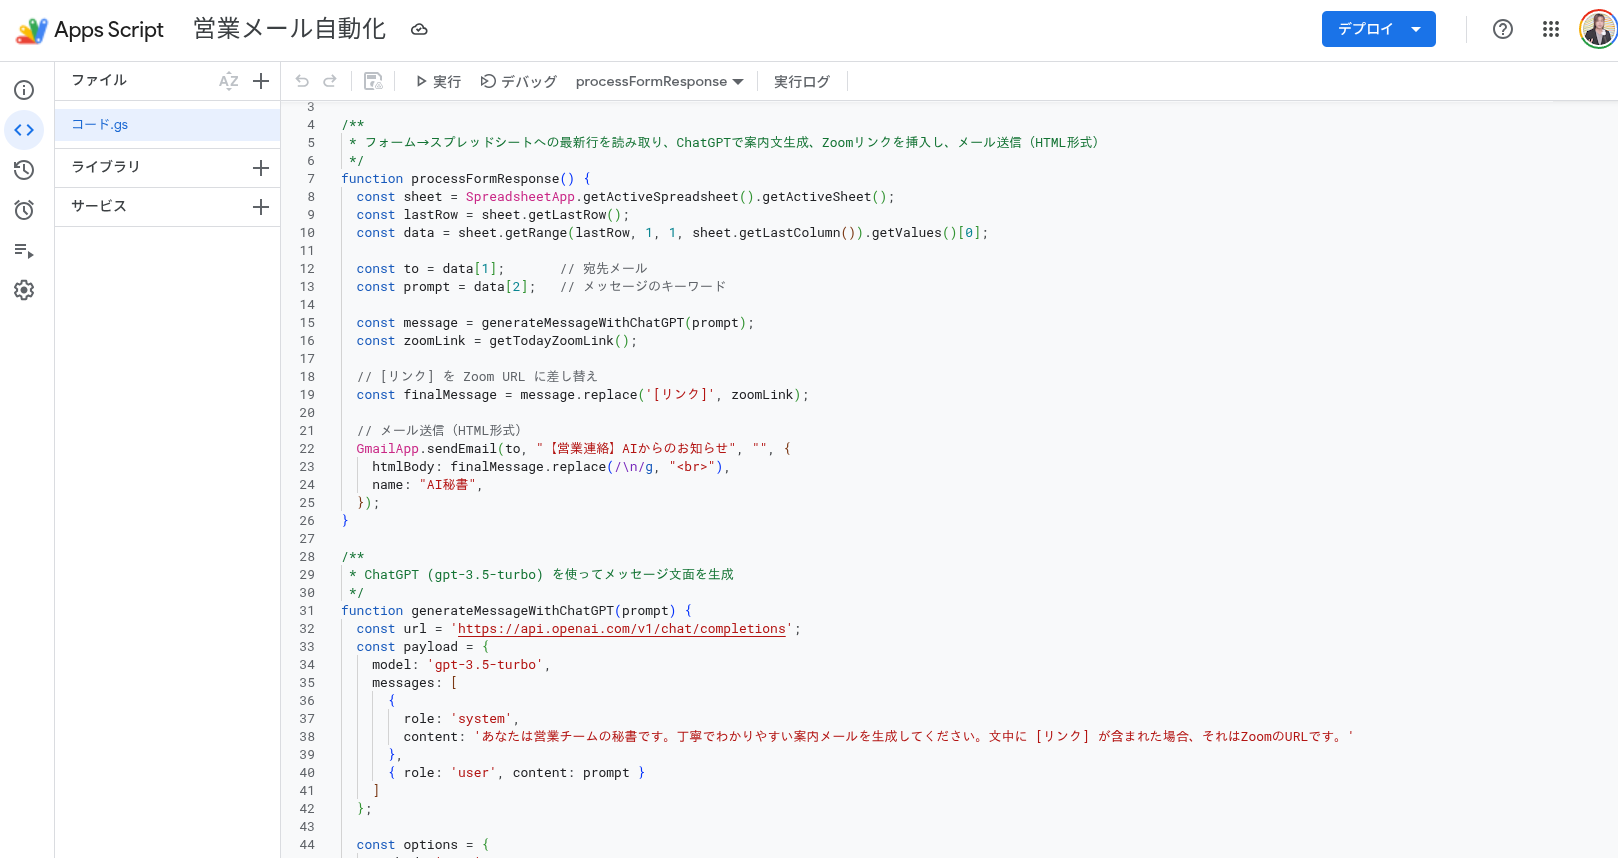Viewport: 1618px width, 858px height.
Task: Click the const options code line
Action: (x=423, y=845)
